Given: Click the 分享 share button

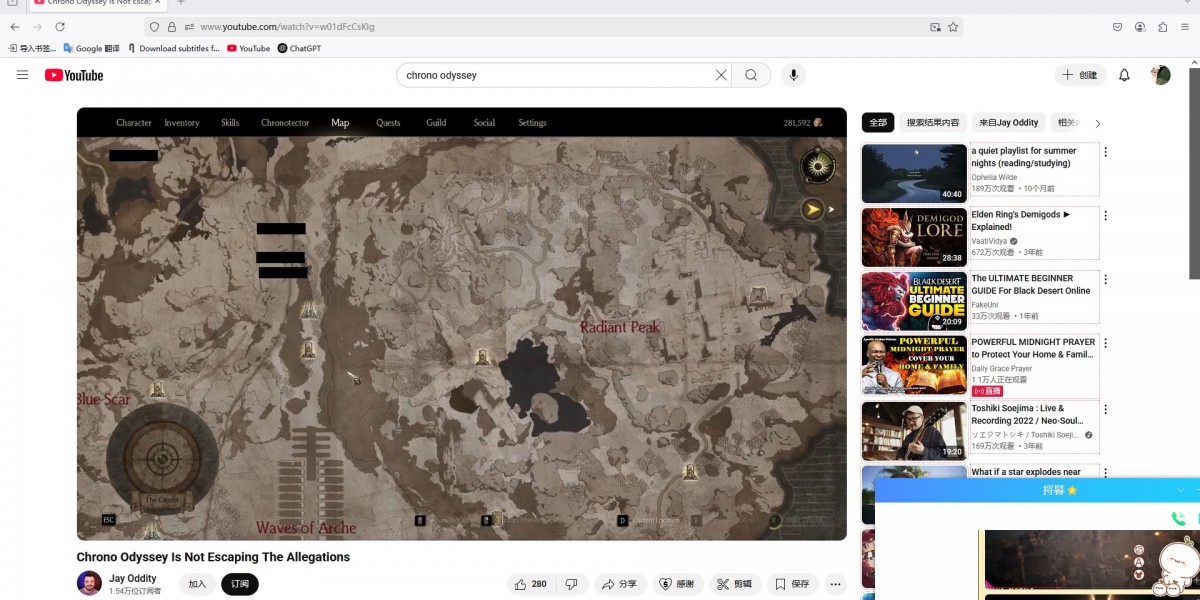Looking at the screenshot, I should coord(620,584).
